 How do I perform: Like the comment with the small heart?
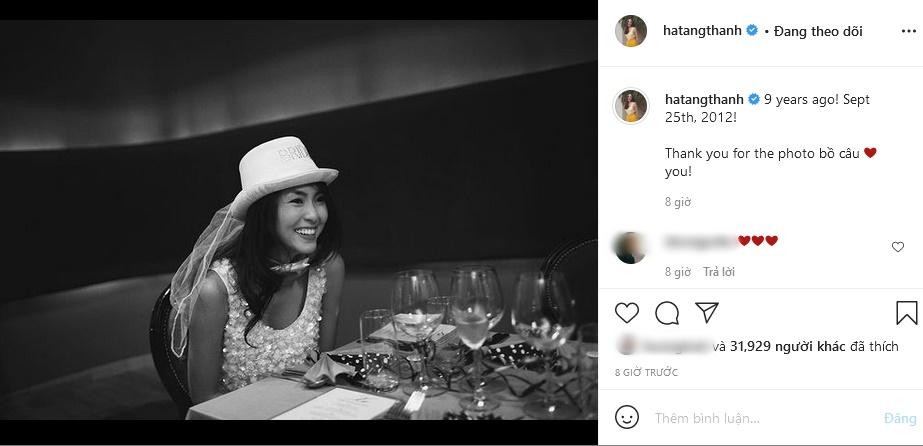(x=897, y=247)
